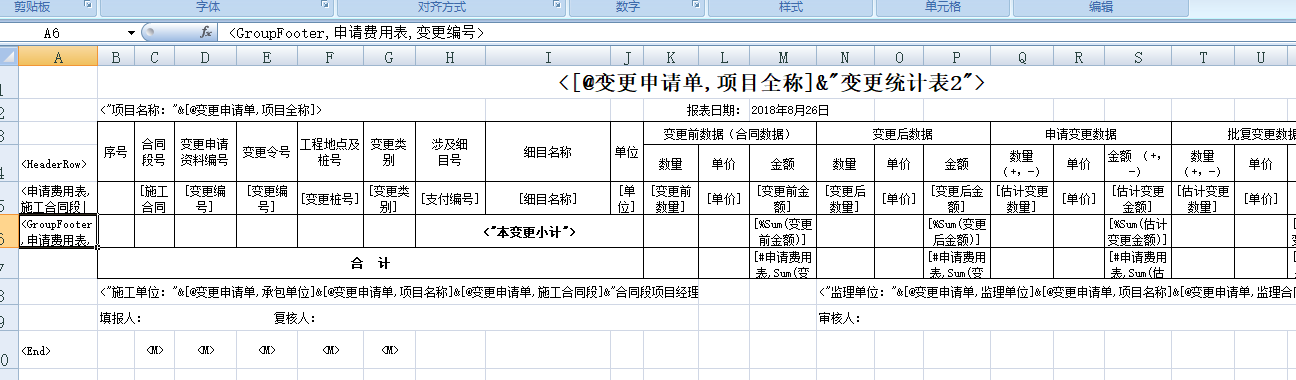This screenshot has height=380, width=1296.
Task: Select the title cell containing 变更统计表2
Action: (x=772, y=84)
